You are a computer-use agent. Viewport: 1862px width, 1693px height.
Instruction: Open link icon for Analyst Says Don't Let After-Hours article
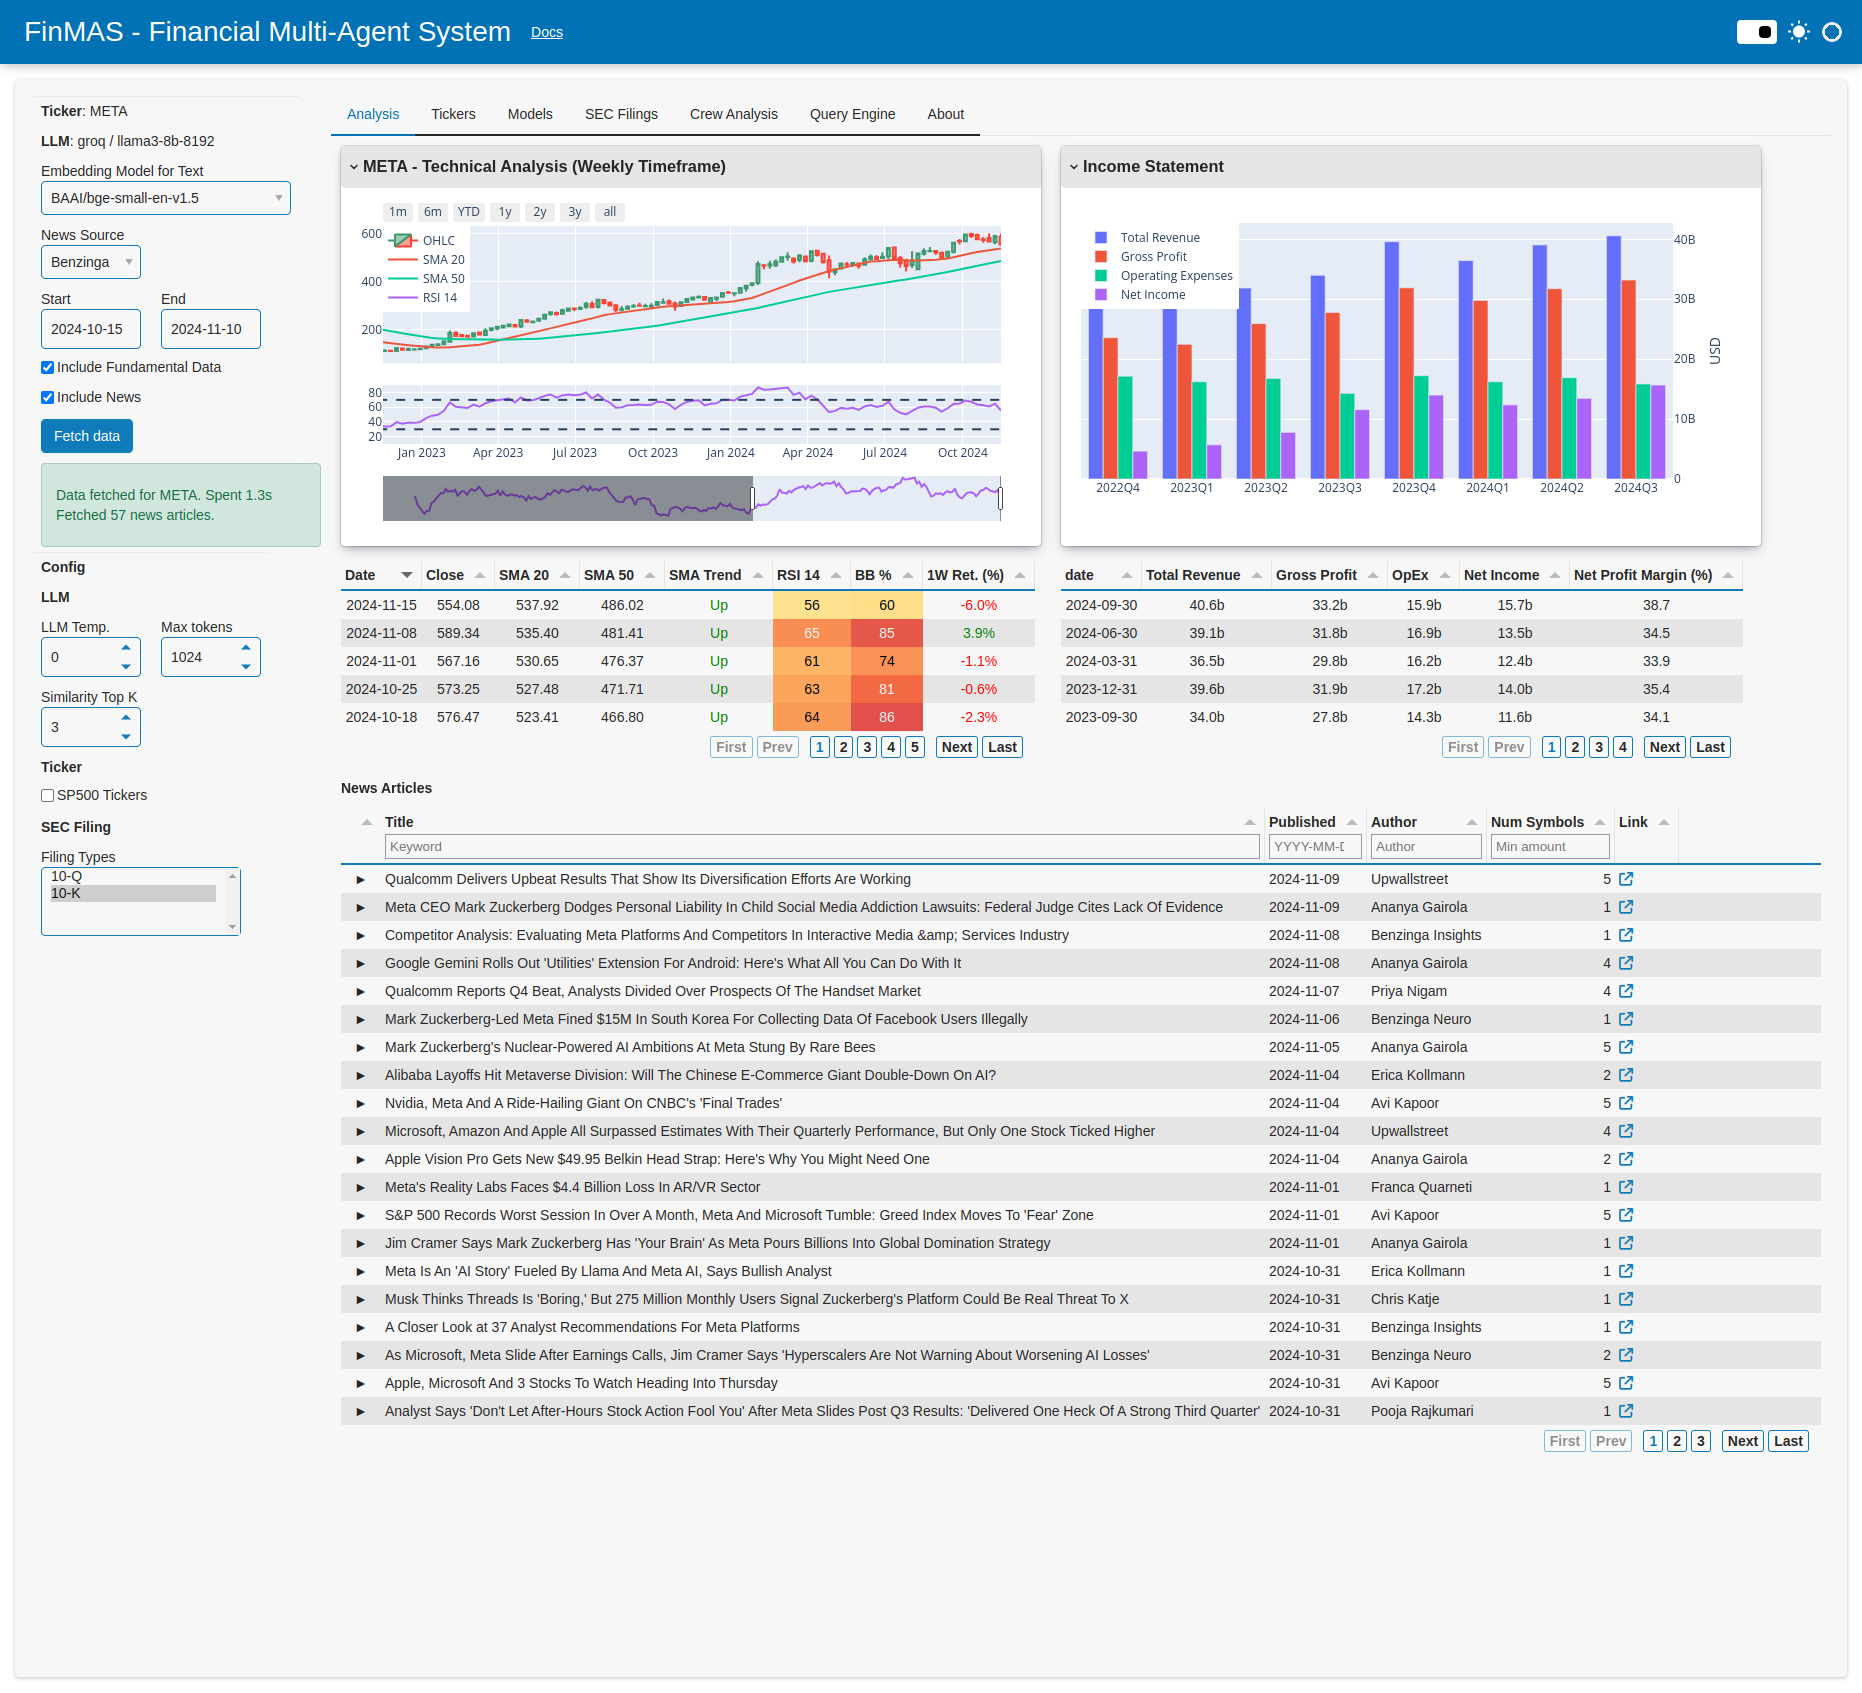click(x=1626, y=1411)
